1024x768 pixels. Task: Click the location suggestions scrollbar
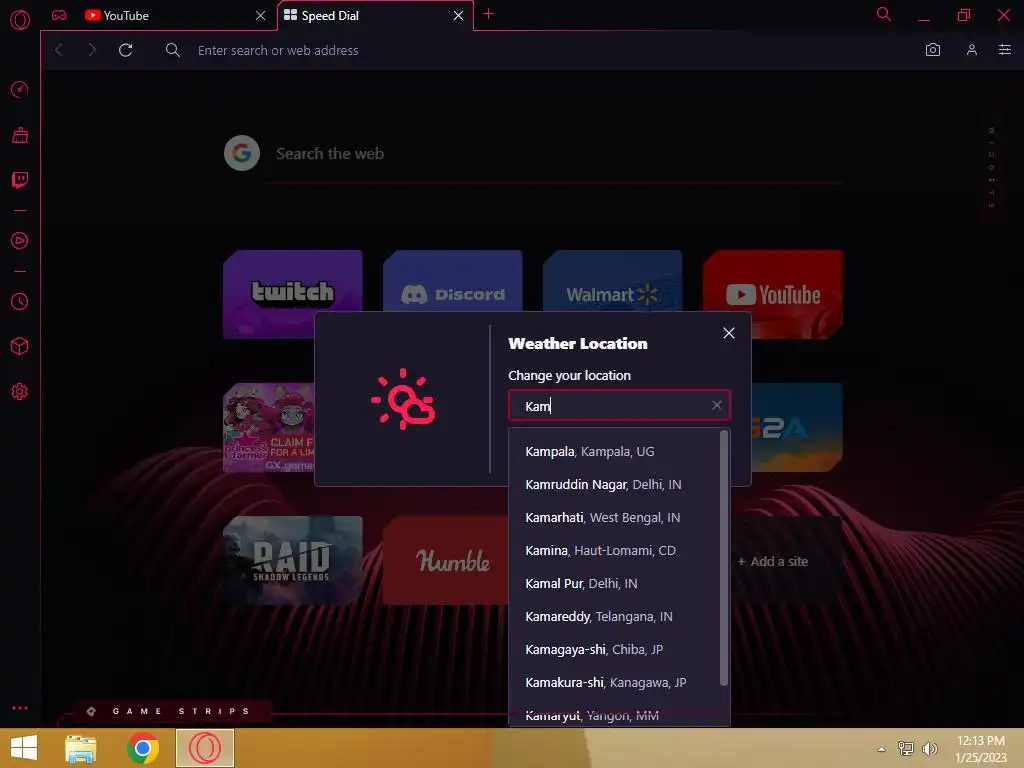pos(724,558)
